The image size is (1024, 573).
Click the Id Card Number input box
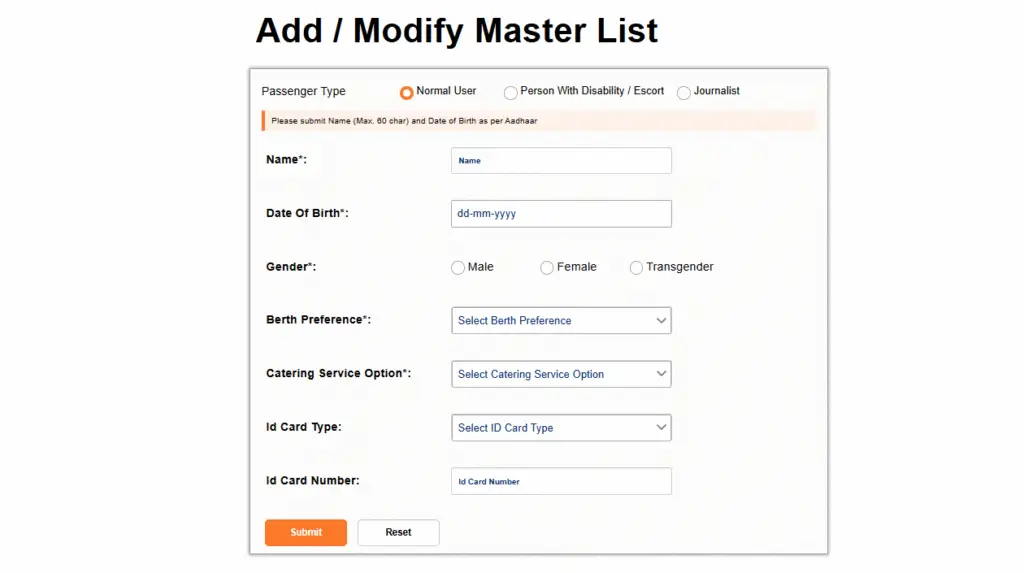point(561,482)
